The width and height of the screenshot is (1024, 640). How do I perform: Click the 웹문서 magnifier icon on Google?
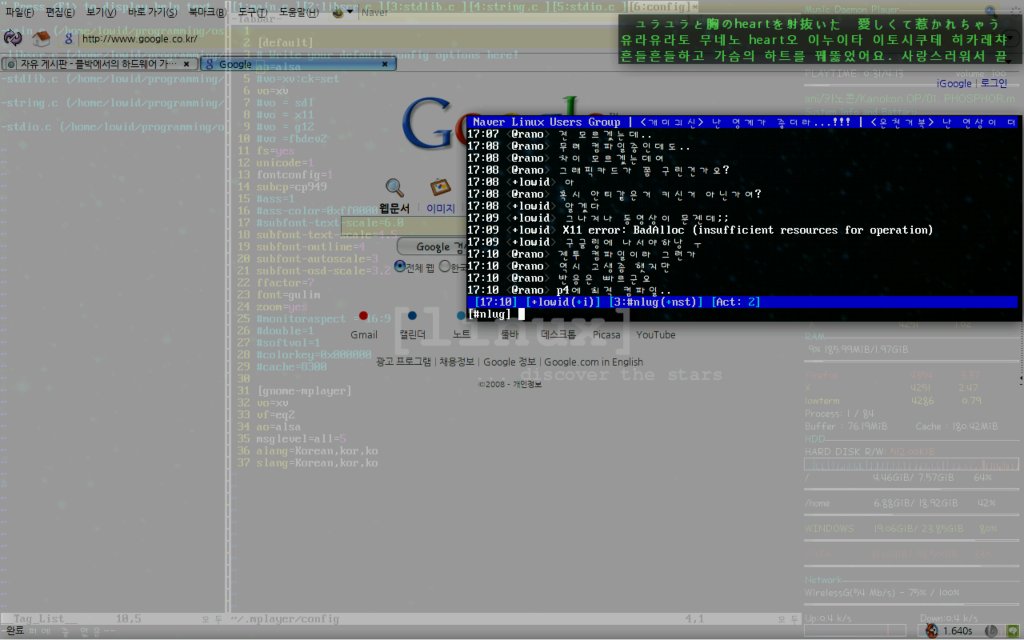[x=394, y=188]
